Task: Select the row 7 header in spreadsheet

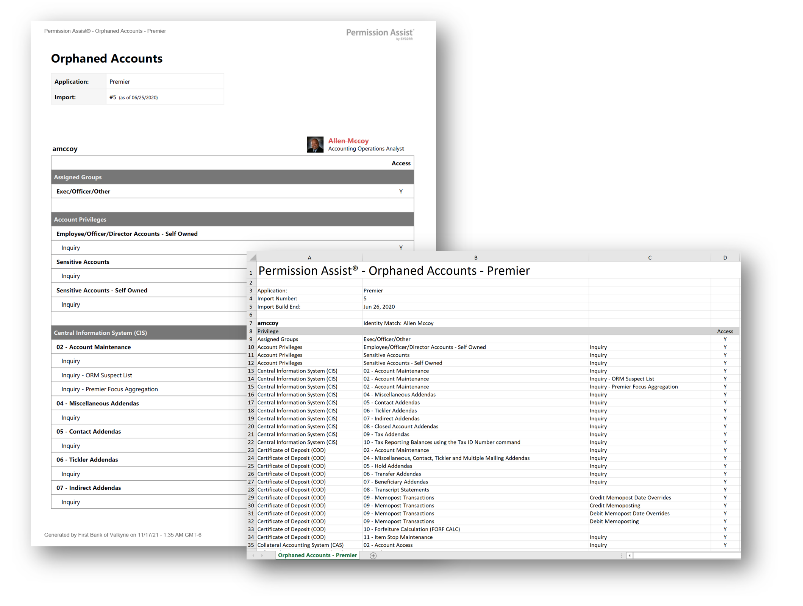Action: 252,323
